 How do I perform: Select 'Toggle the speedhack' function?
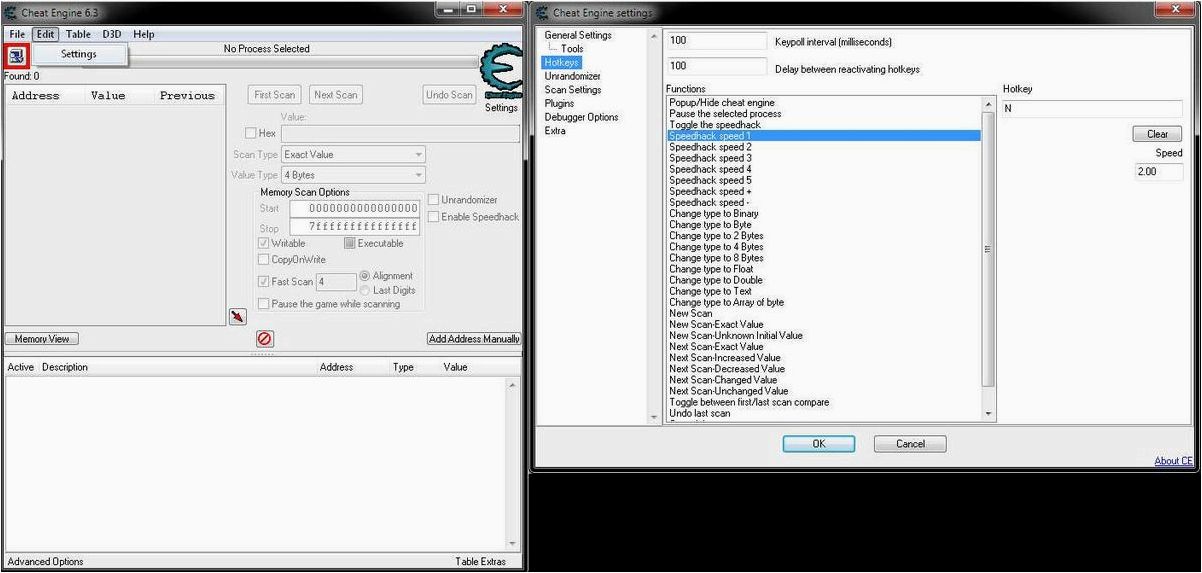click(x=824, y=125)
